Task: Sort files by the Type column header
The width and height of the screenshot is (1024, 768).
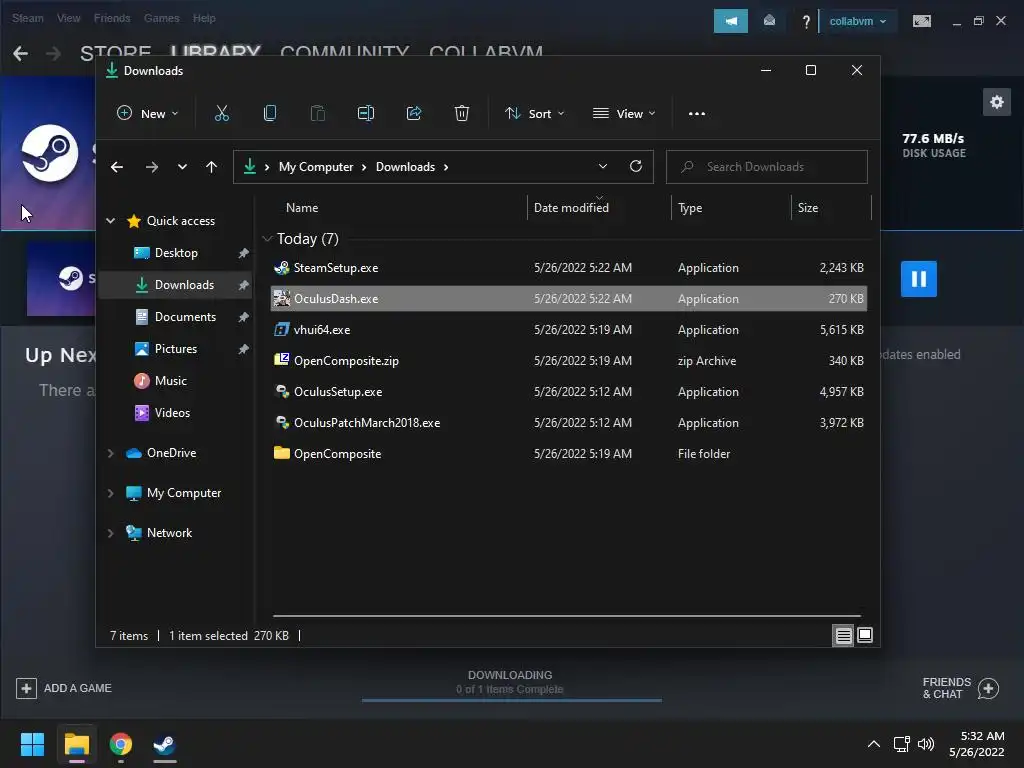Action: [x=690, y=208]
